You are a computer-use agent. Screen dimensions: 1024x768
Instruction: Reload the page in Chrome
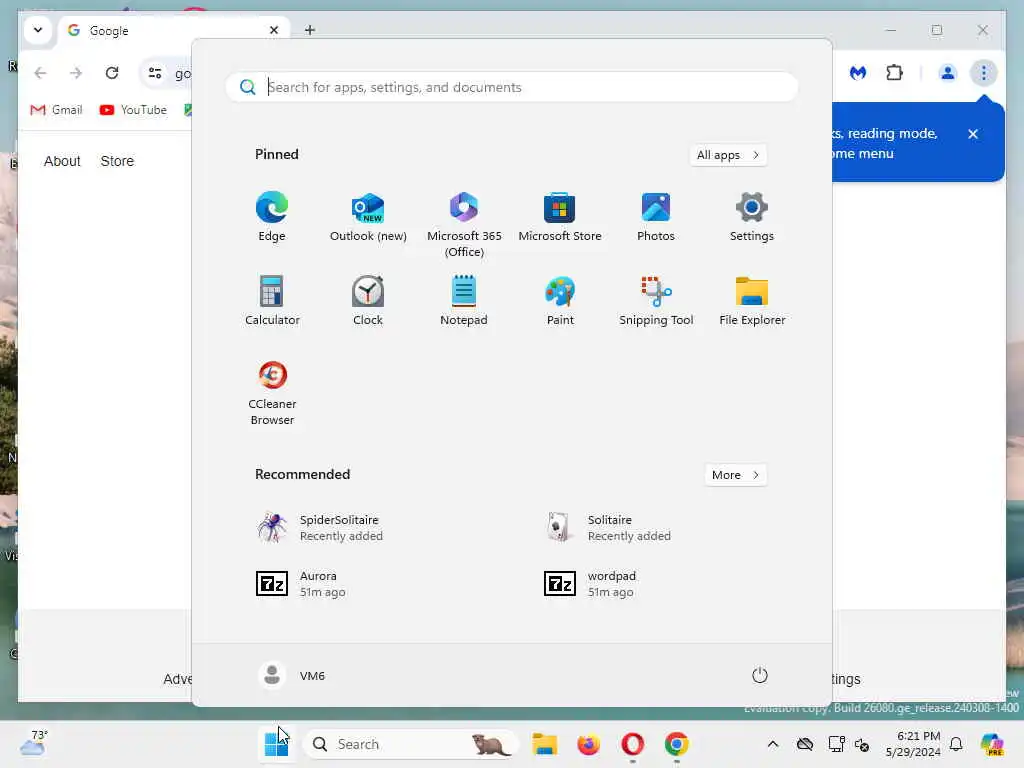[112, 73]
